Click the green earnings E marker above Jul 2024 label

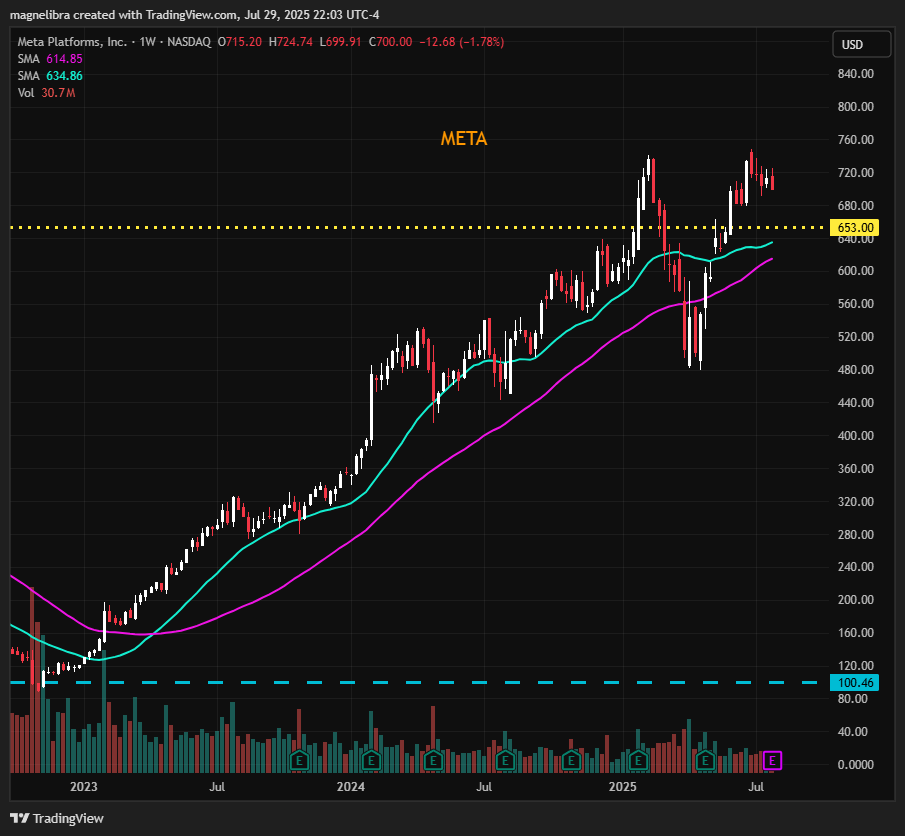coord(505,760)
